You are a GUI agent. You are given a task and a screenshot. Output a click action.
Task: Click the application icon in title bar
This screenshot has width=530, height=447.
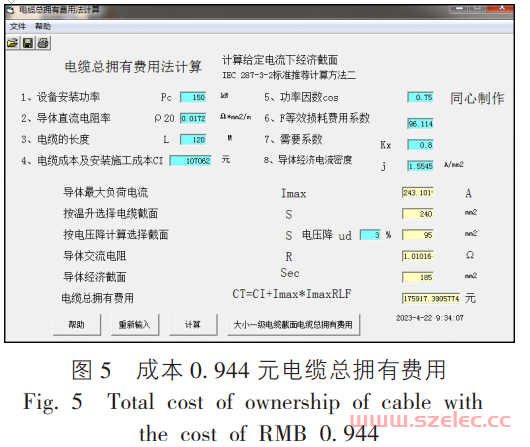(11, 10)
